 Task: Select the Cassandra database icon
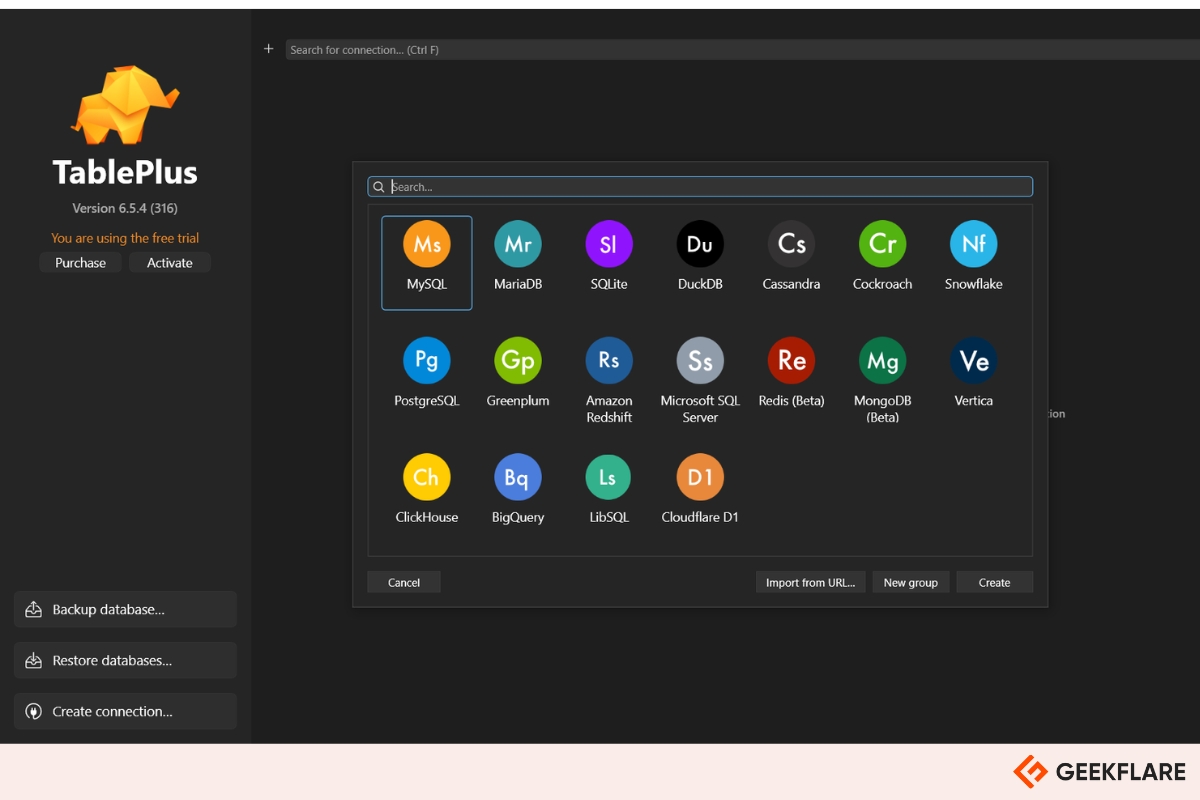pyautogui.click(x=791, y=244)
